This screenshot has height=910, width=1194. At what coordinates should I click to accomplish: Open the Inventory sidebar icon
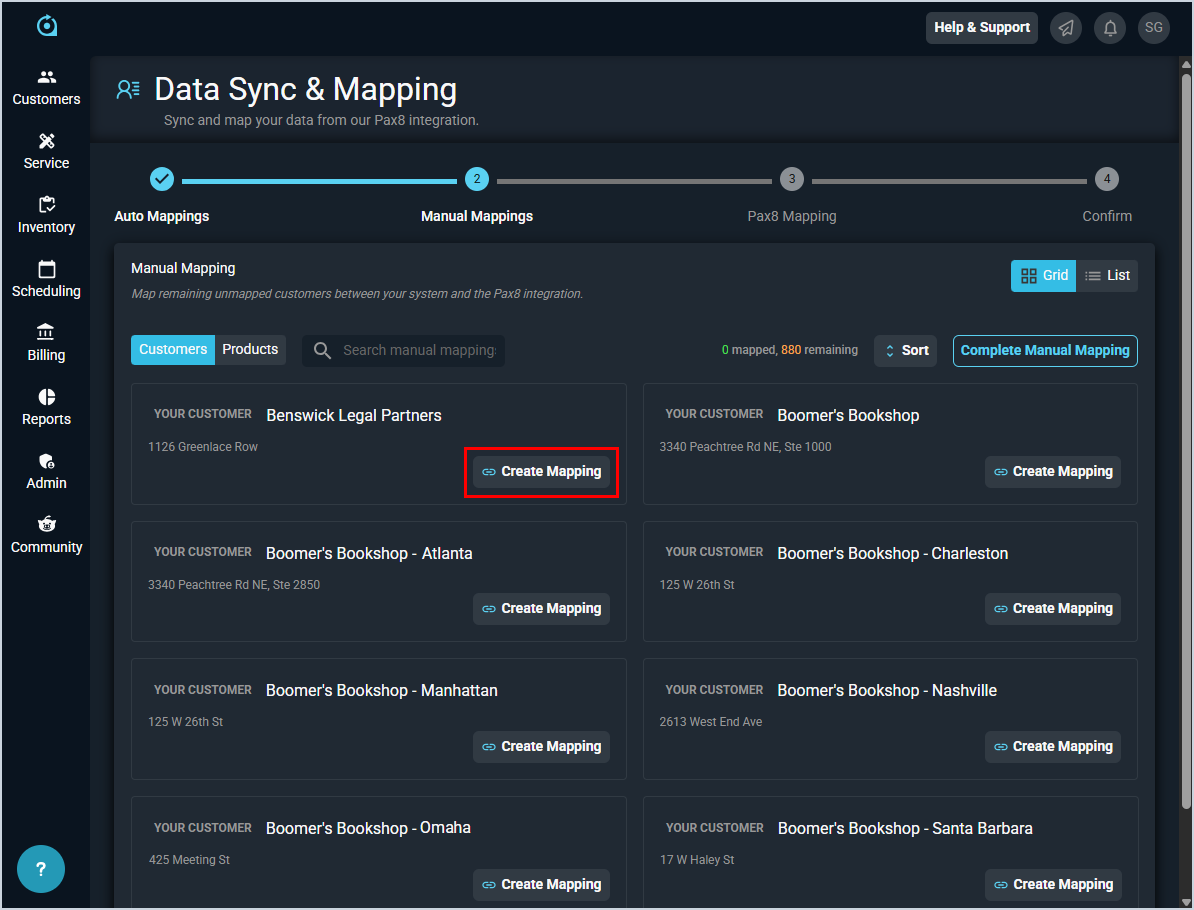[46, 205]
